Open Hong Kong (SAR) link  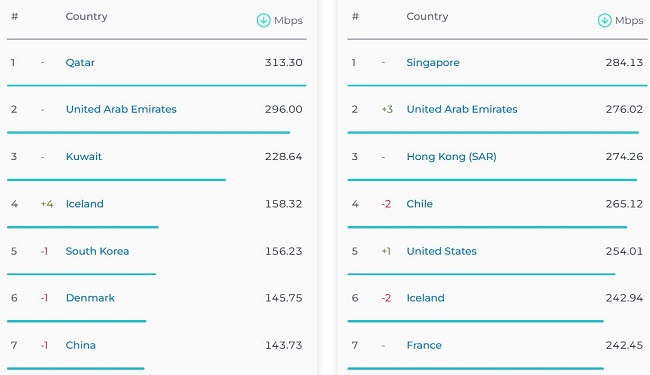[x=451, y=157]
